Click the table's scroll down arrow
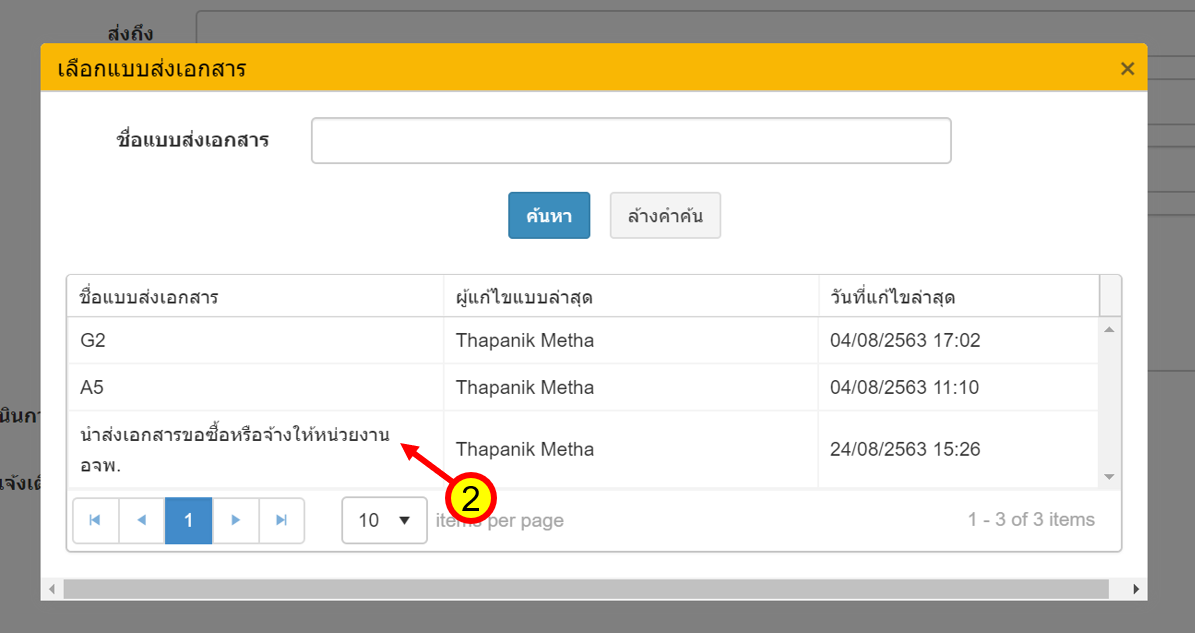Image resolution: width=1195 pixels, height=633 pixels. click(x=1108, y=477)
